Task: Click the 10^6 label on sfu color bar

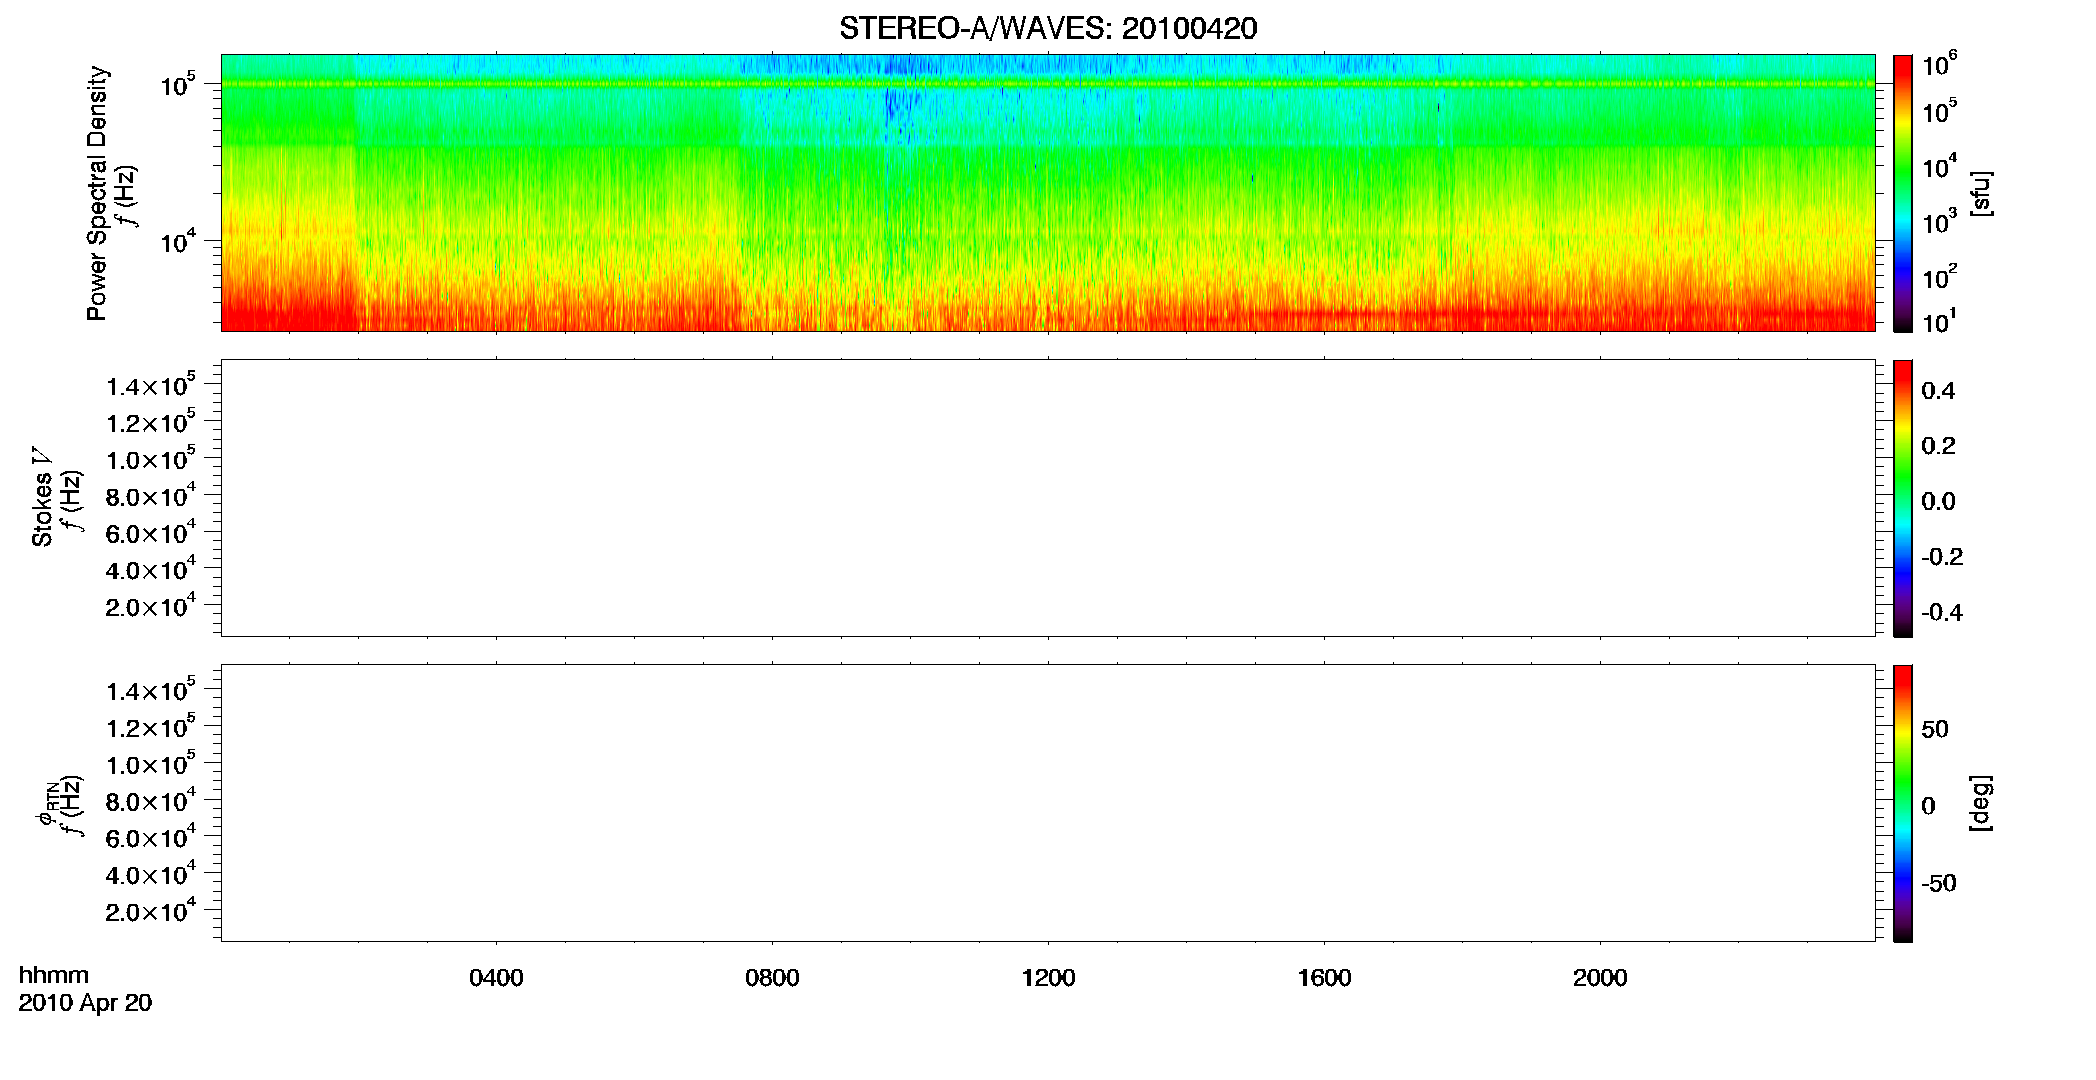Action: point(1939,65)
